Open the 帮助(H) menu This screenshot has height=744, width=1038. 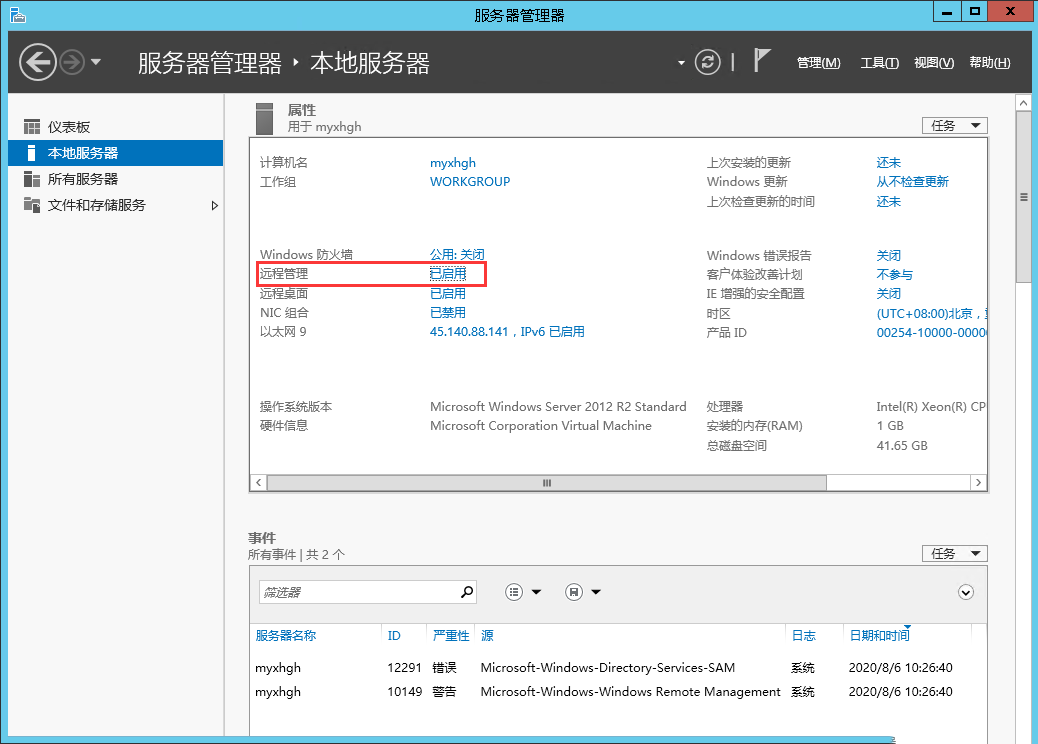click(990, 63)
